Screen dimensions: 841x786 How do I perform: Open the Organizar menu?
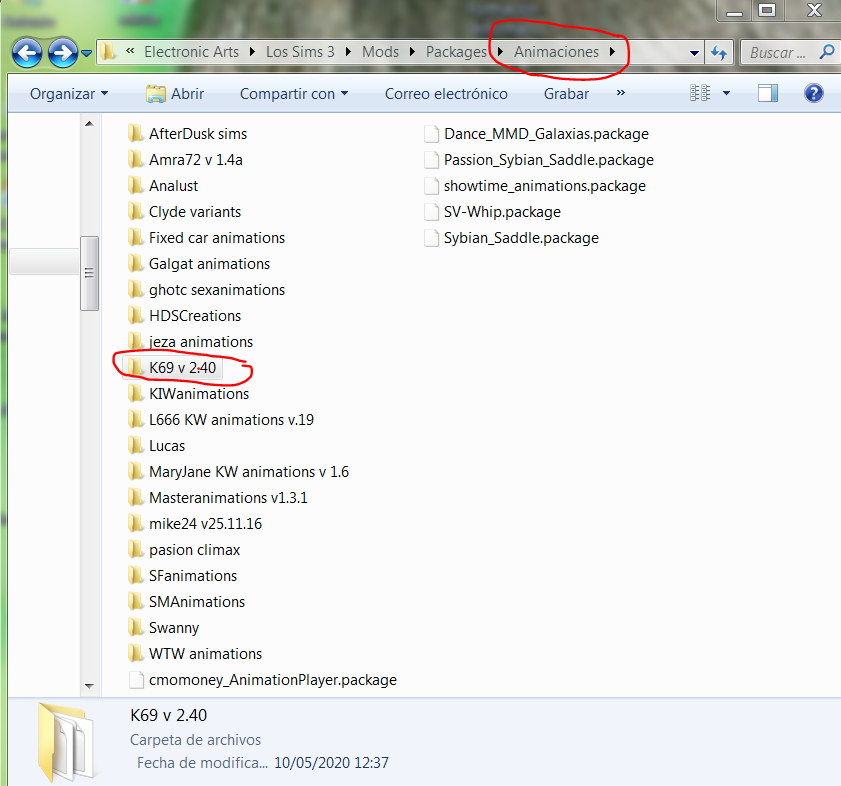pos(69,94)
